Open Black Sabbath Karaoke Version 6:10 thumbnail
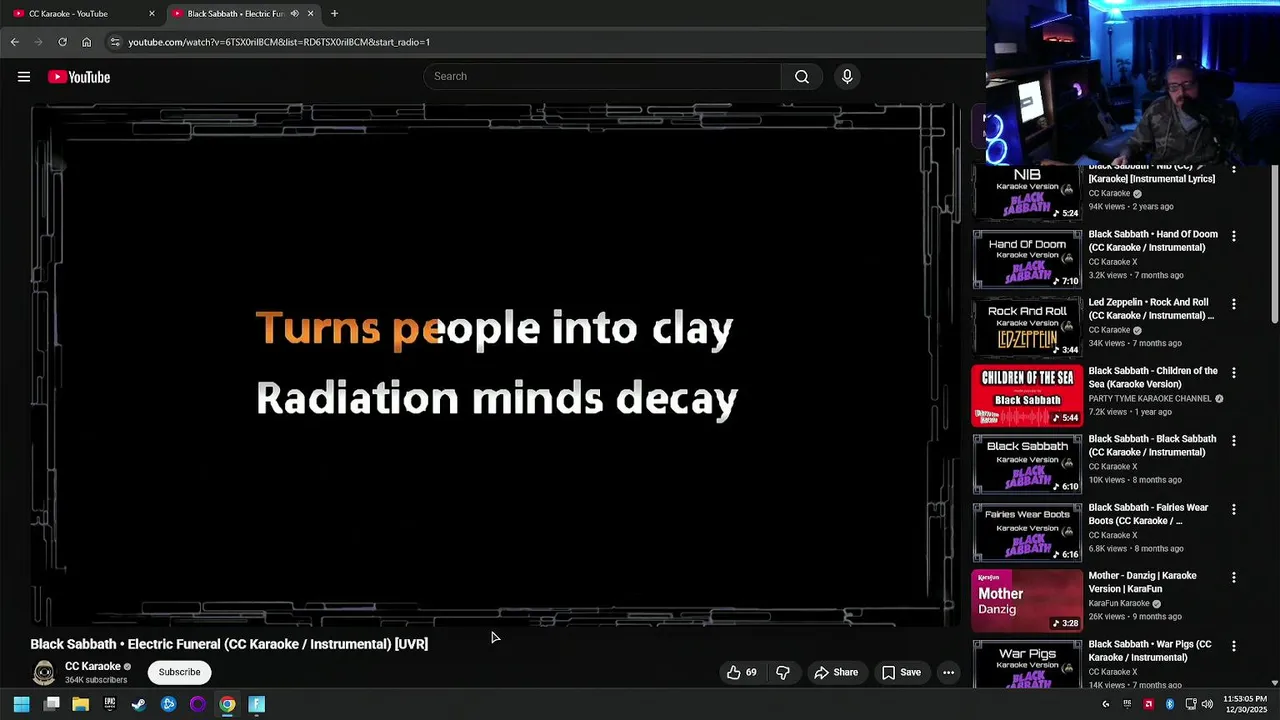This screenshot has width=1280, height=720. pos(1027,464)
